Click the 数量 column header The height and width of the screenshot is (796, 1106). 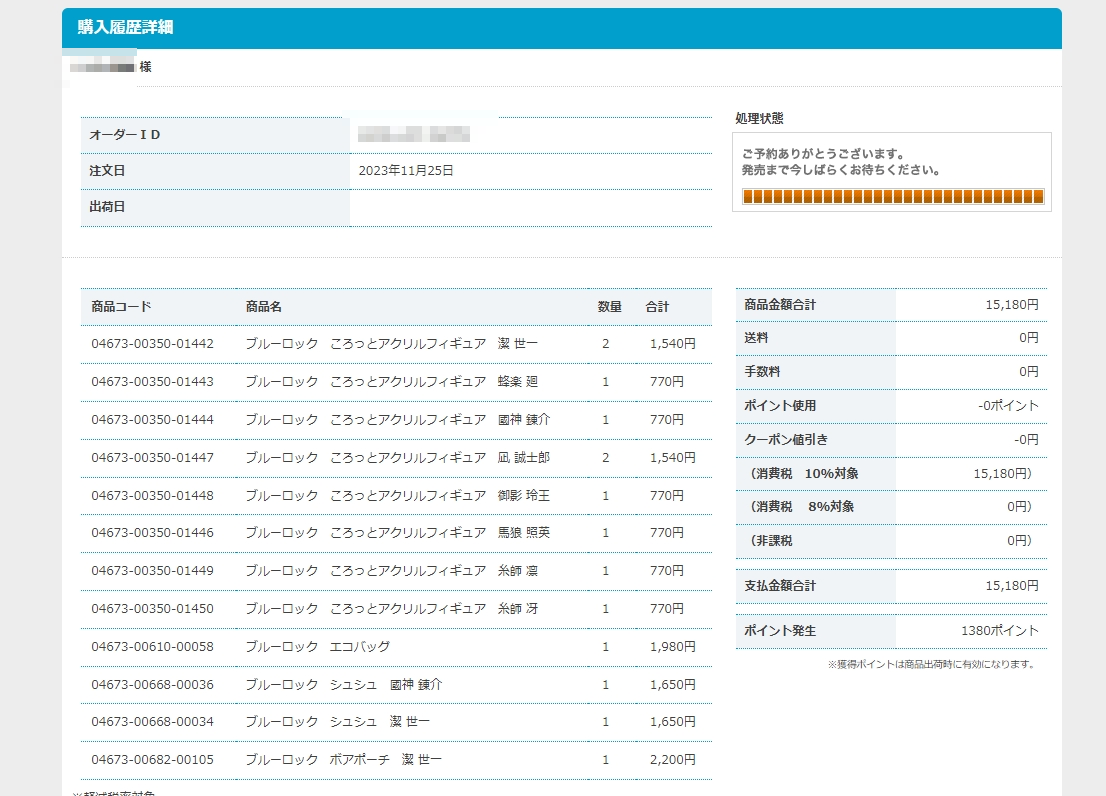(609, 307)
